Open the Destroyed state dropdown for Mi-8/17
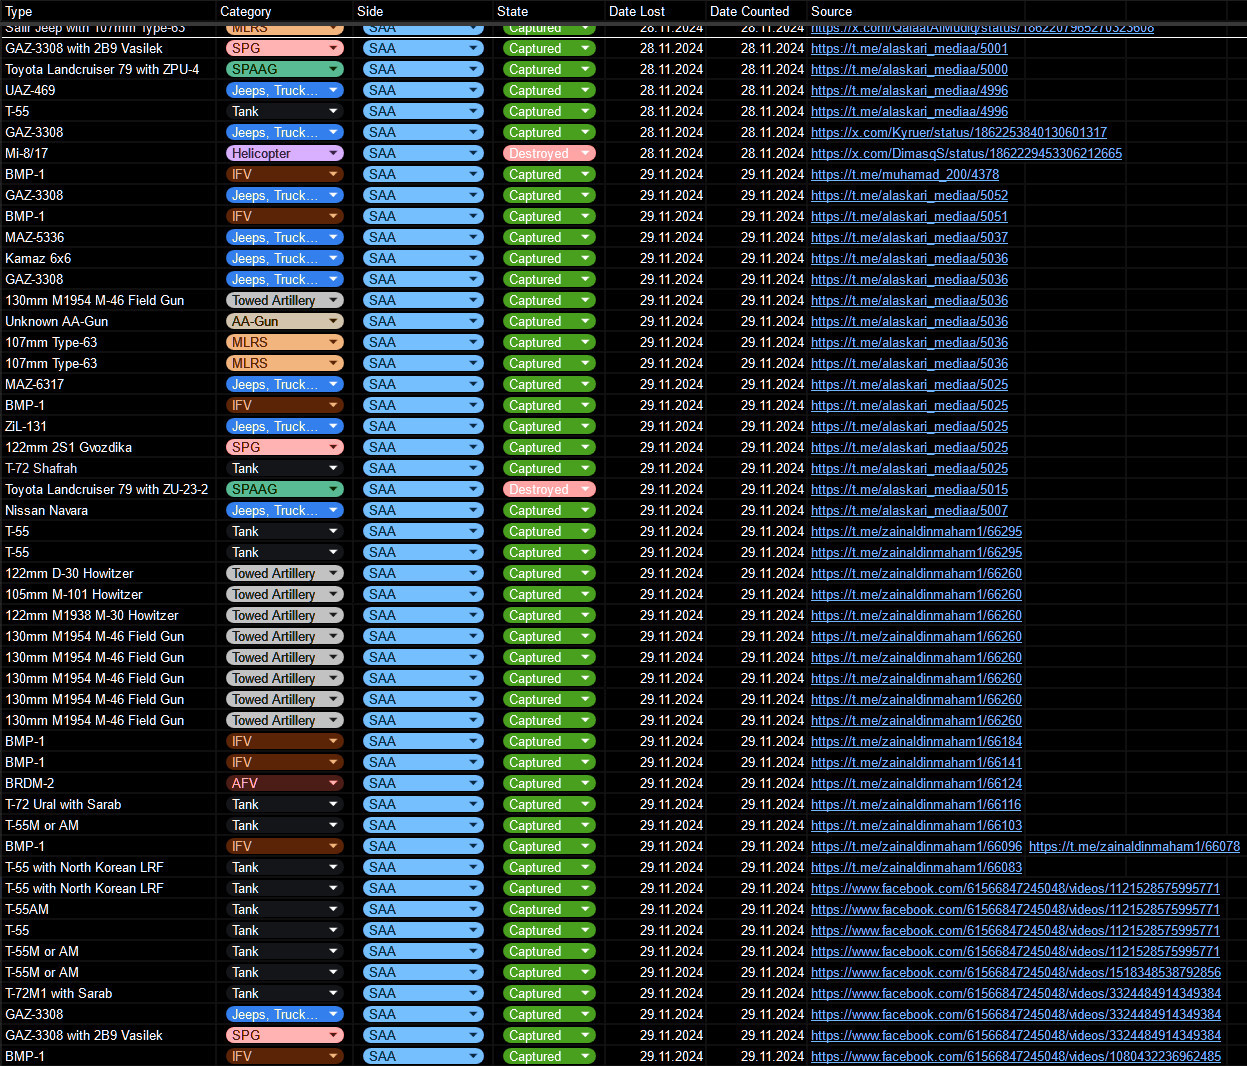Image resolution: width=1247 pixels, height=1066 pixels. [x=549, y=153]
